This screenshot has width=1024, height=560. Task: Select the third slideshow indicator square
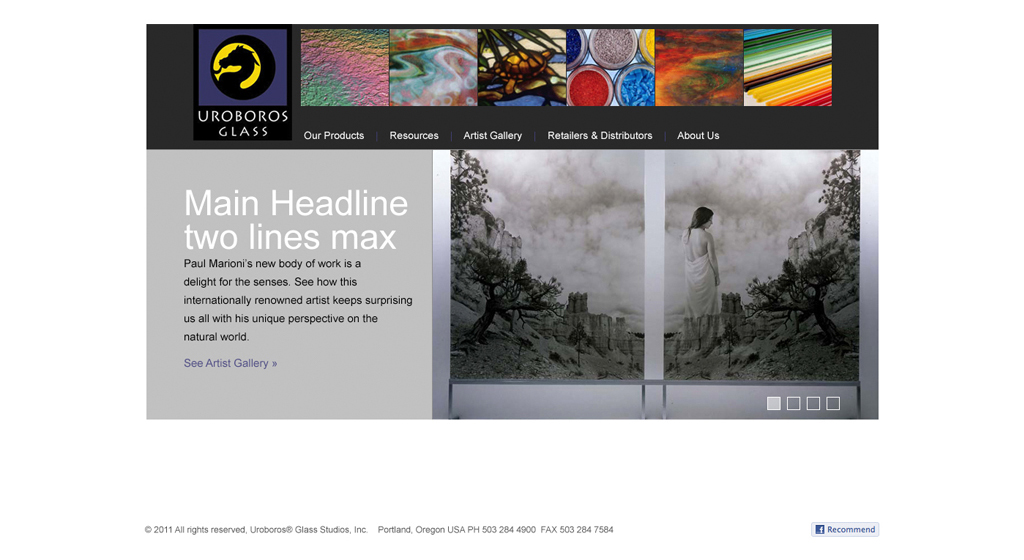pos(813,403)
